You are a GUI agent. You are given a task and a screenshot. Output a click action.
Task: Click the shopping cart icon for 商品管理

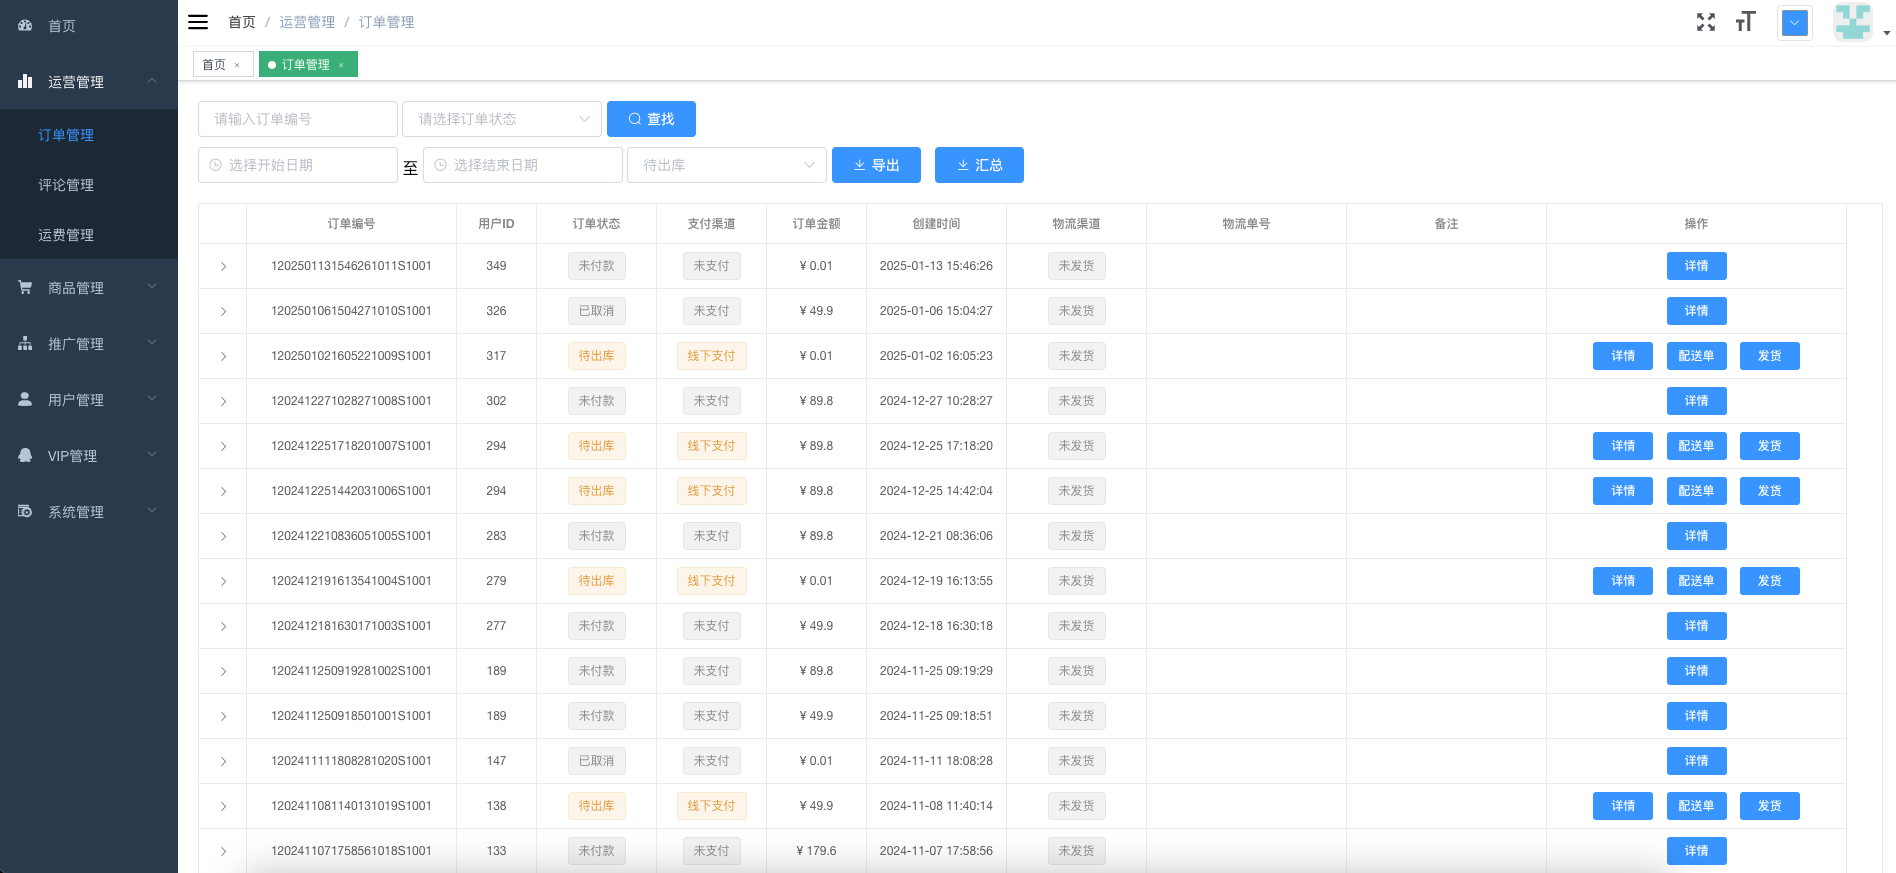tap(25, 287)
